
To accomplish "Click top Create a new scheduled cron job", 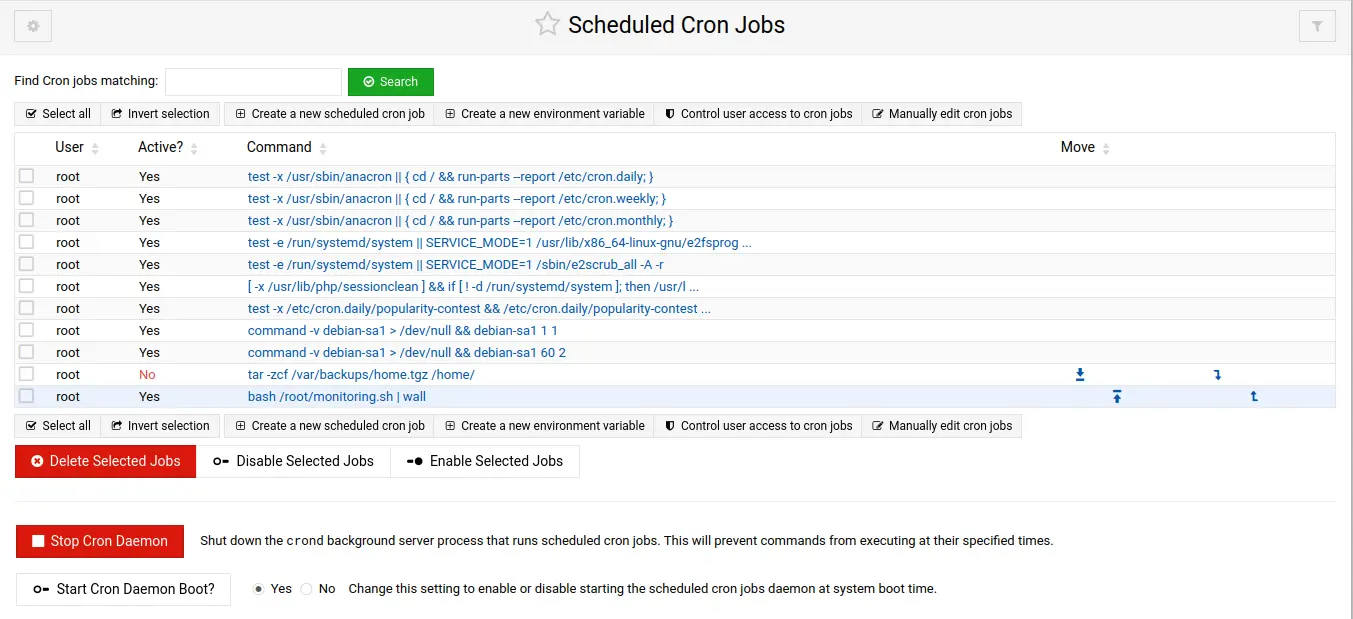I will coord(330,114).
